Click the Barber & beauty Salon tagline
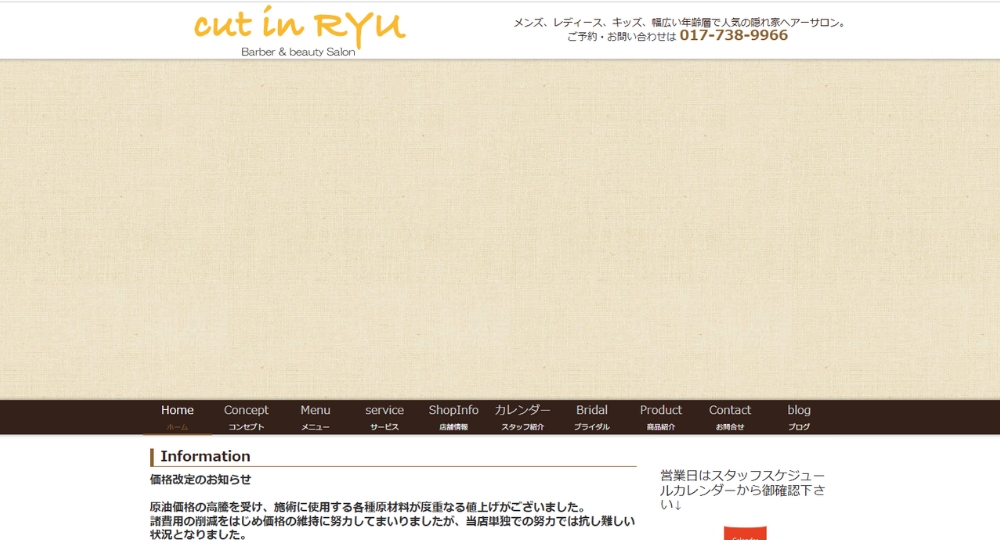Screen dimensions: 1000x540 pyautogui.click(x=298, y=52)
